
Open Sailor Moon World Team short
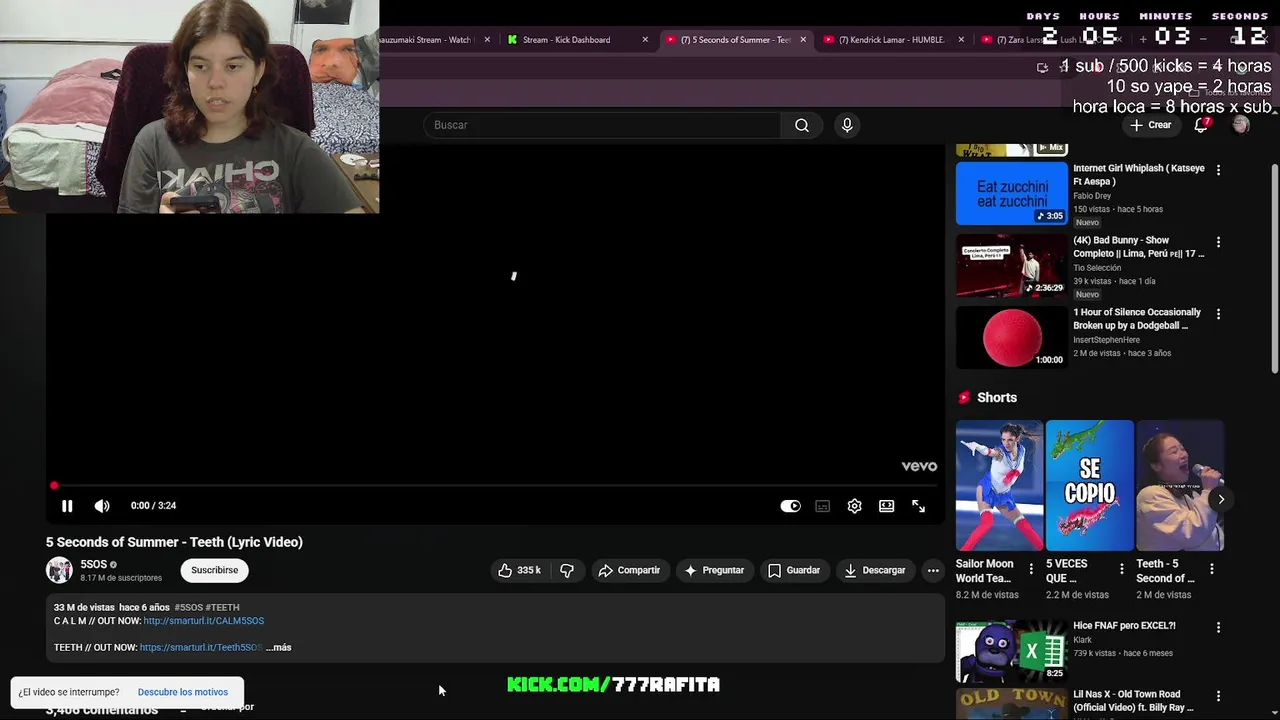point(999,485)
